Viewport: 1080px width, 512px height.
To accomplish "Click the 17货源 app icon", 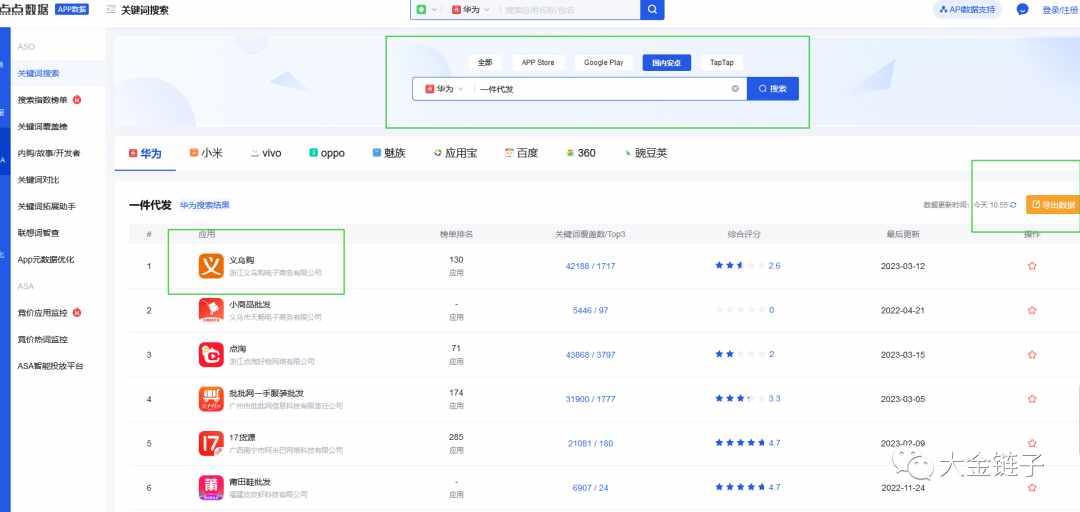I will click(x=211, y=443).
